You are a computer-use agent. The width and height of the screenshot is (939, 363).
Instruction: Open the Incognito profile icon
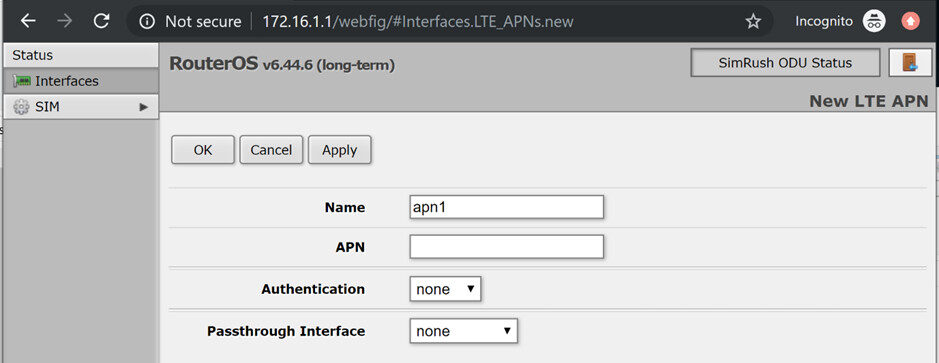(x=874, y=22)
